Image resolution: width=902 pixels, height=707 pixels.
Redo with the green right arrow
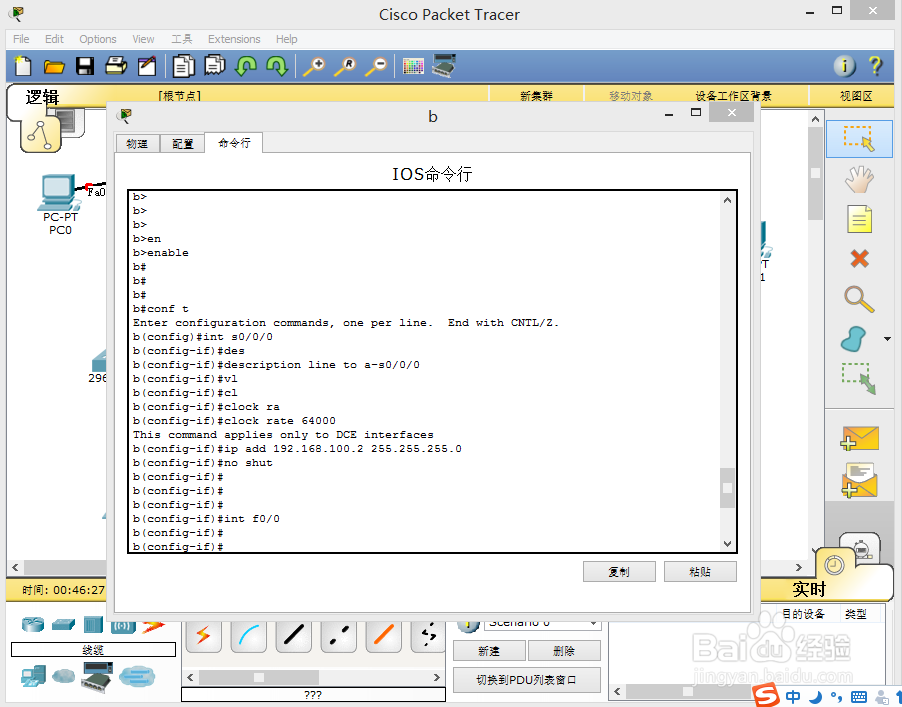point(277,66)
